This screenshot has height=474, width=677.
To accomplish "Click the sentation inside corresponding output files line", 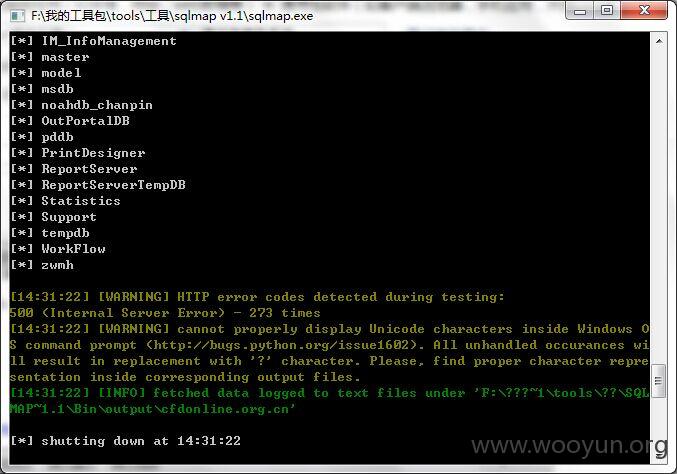I will click(x=185, y=377).
